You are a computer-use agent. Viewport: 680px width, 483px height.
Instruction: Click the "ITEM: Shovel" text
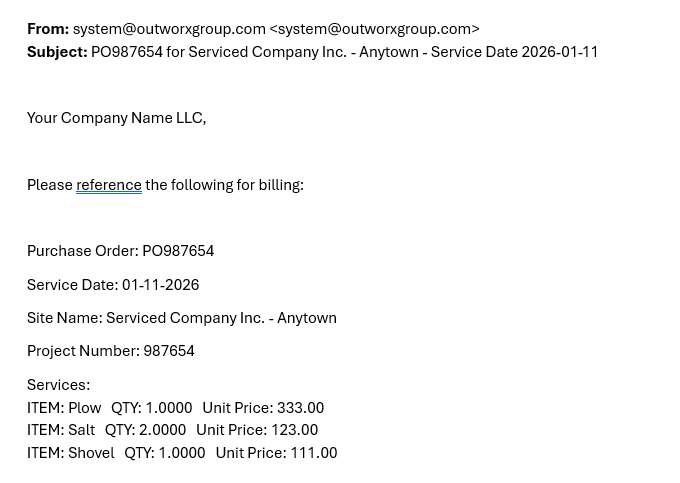click(x=70, y=453)
